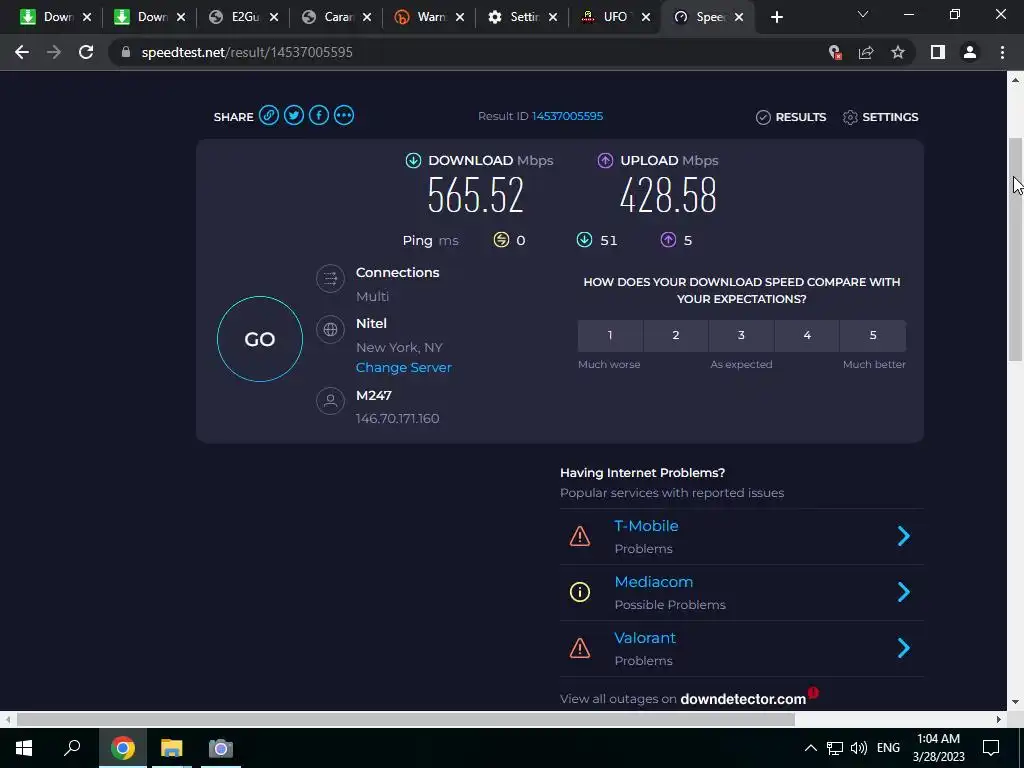
Task: Click the upload arrow icon
Action: tap(605, 161)
